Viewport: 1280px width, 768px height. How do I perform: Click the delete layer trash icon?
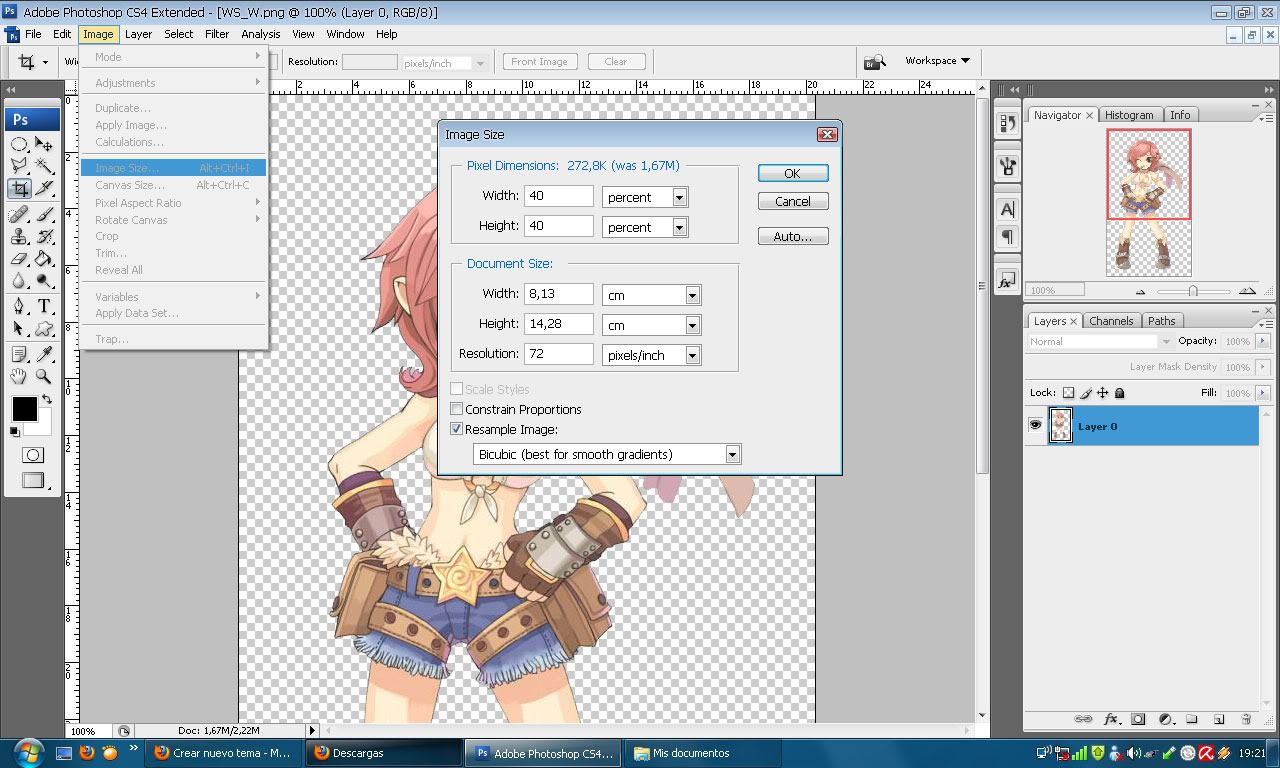click(x=1246, y=719)
